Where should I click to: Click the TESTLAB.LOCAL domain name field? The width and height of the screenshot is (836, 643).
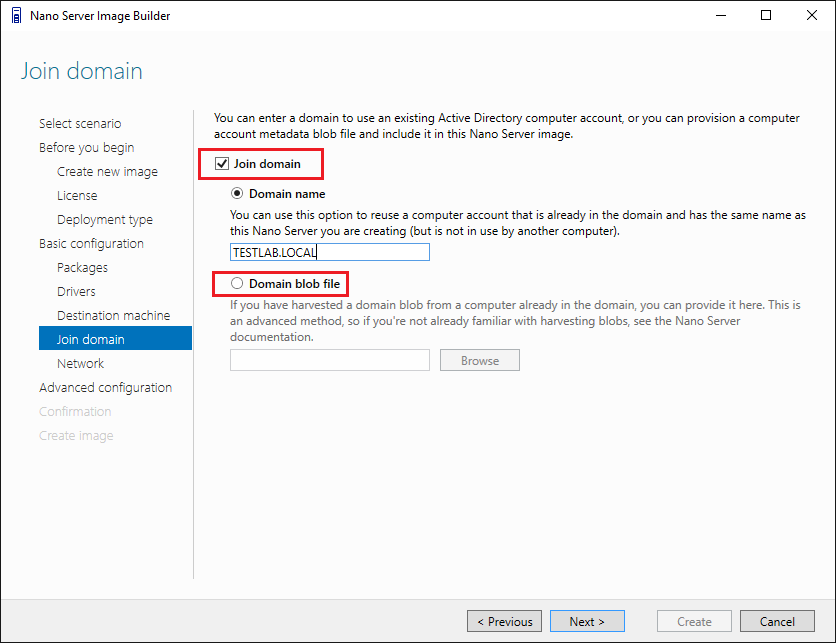[329, 252]
